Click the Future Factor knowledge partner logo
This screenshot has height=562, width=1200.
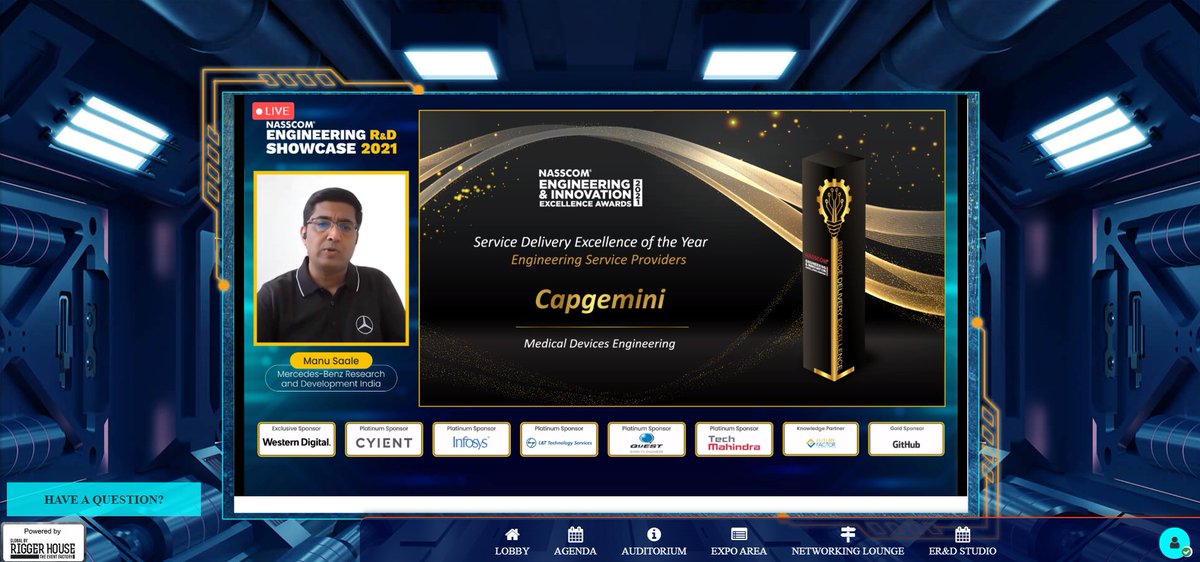pyautogui.click(x=822, y=439)
